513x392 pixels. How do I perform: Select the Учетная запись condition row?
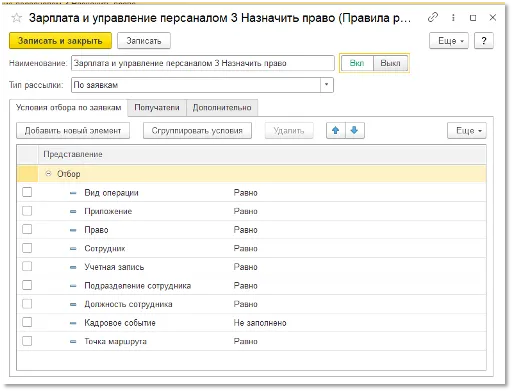coord(252,267)
